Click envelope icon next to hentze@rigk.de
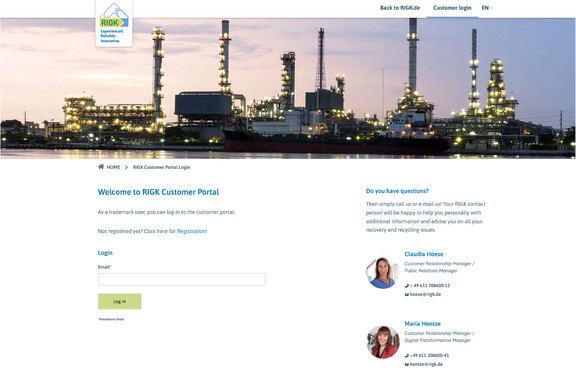 click(x=407, y=364)
